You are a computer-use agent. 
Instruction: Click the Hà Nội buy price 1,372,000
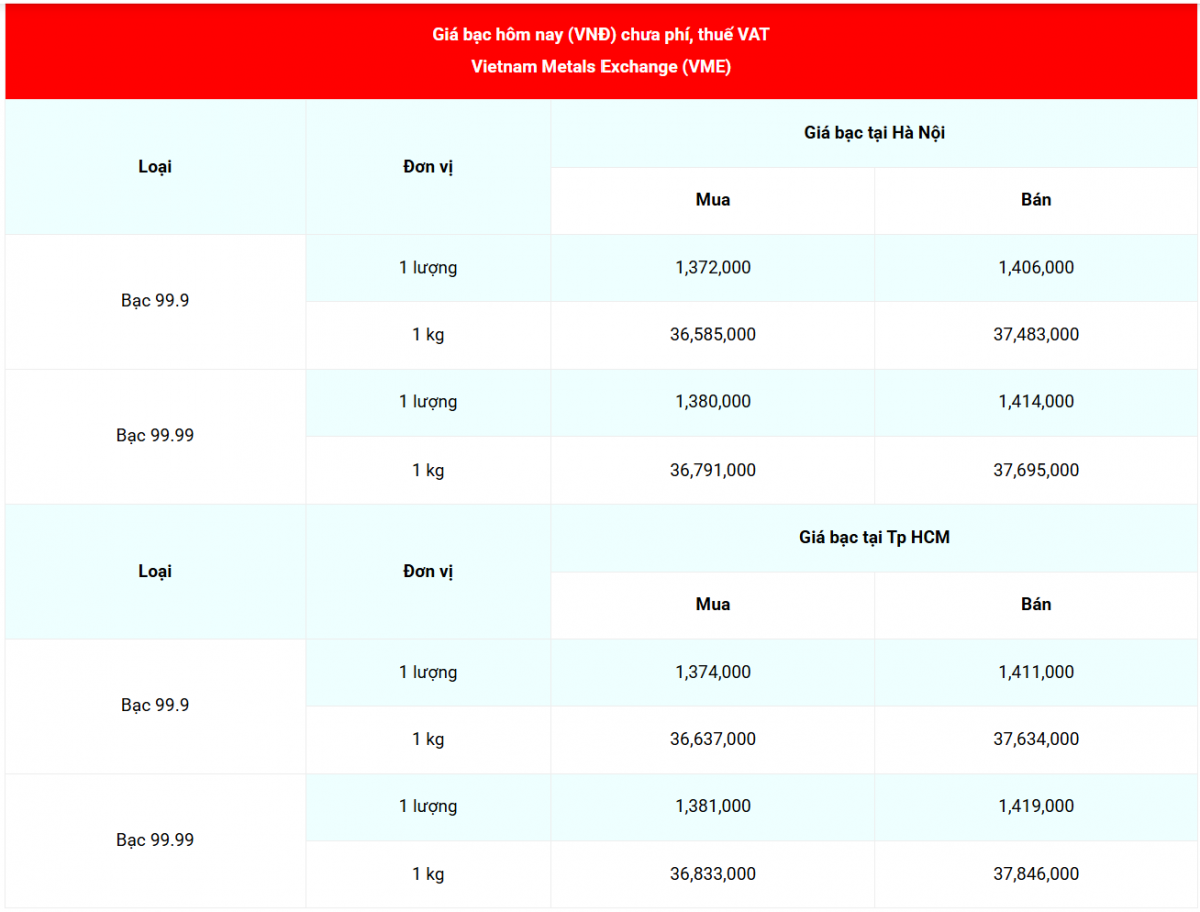(712, 268)
